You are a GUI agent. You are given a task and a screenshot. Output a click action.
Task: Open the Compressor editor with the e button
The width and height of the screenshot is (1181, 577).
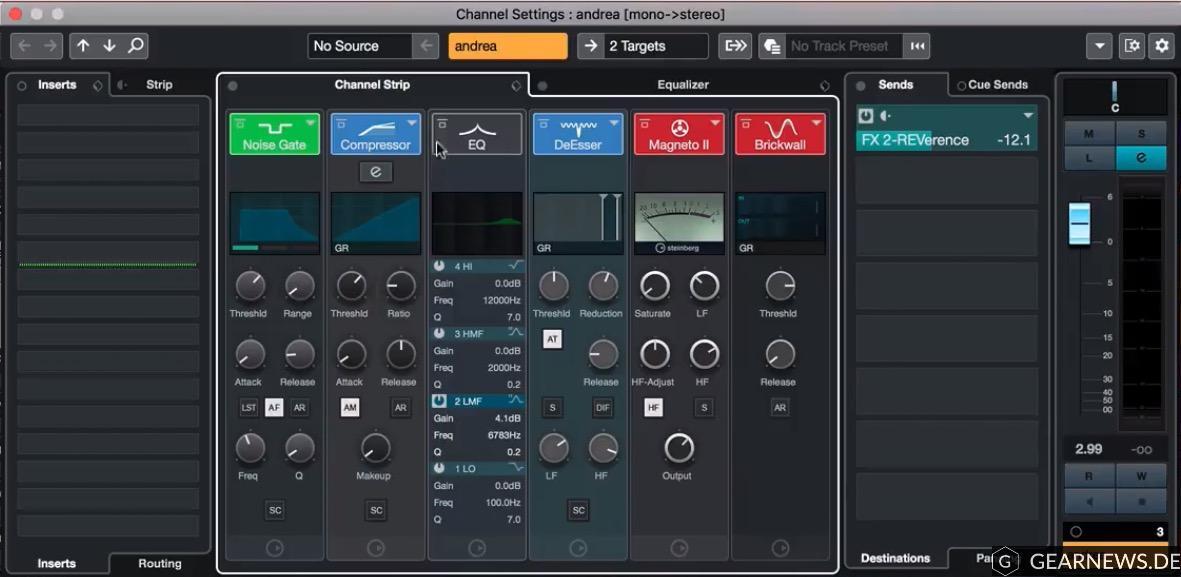pyautogui.click(x=376, y=172)
